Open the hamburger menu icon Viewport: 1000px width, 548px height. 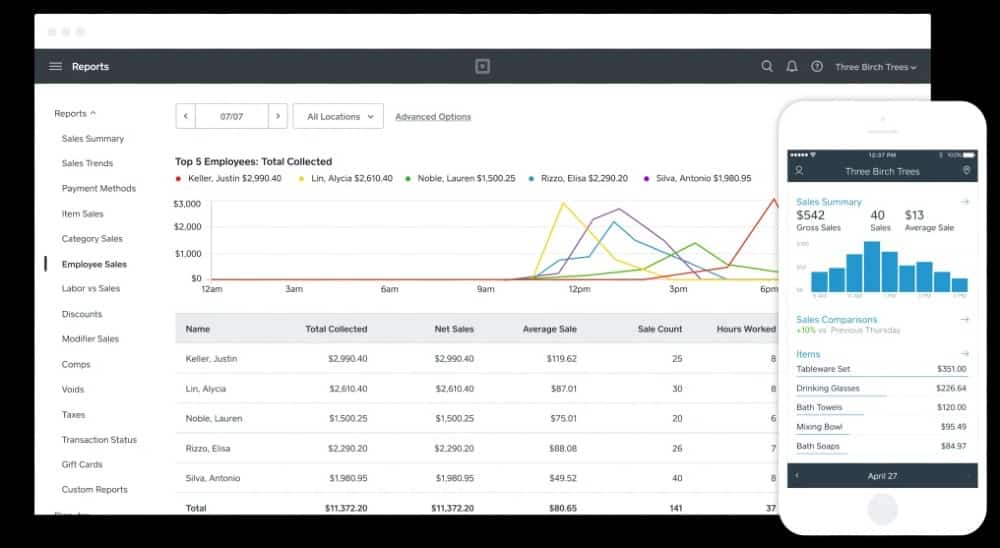tap(55, 66)
